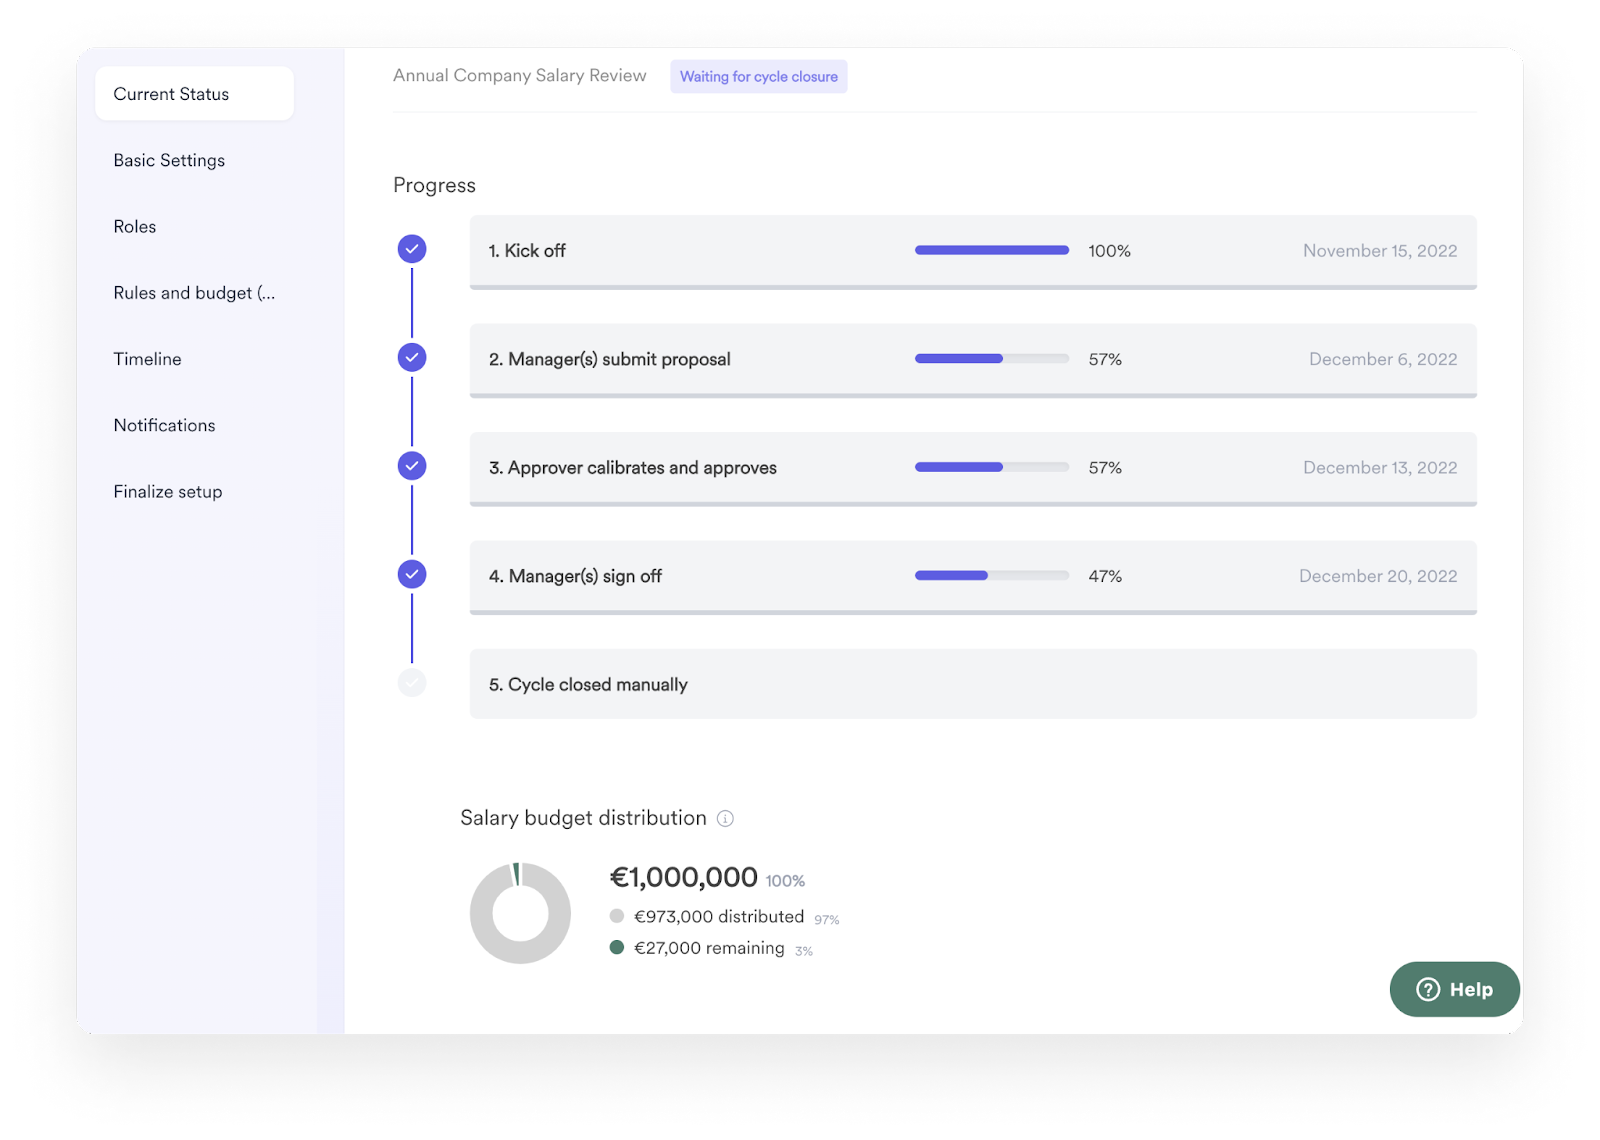
Task: Click the December 6, 2022 date
Action: tap(1383, 359)
